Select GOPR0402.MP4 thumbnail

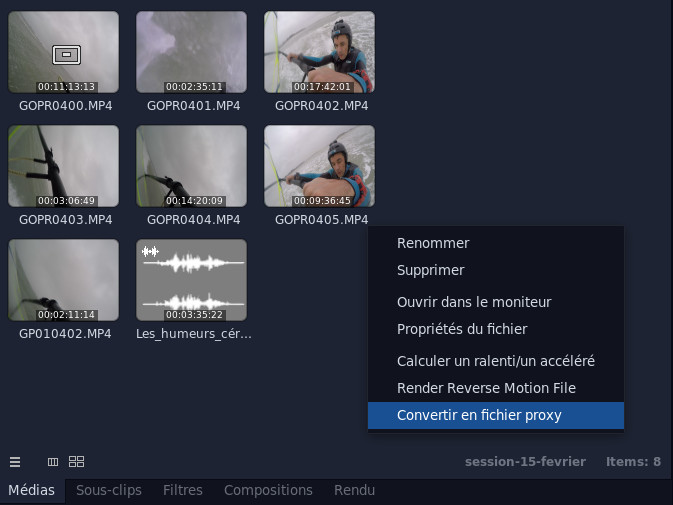click(319, 52)
